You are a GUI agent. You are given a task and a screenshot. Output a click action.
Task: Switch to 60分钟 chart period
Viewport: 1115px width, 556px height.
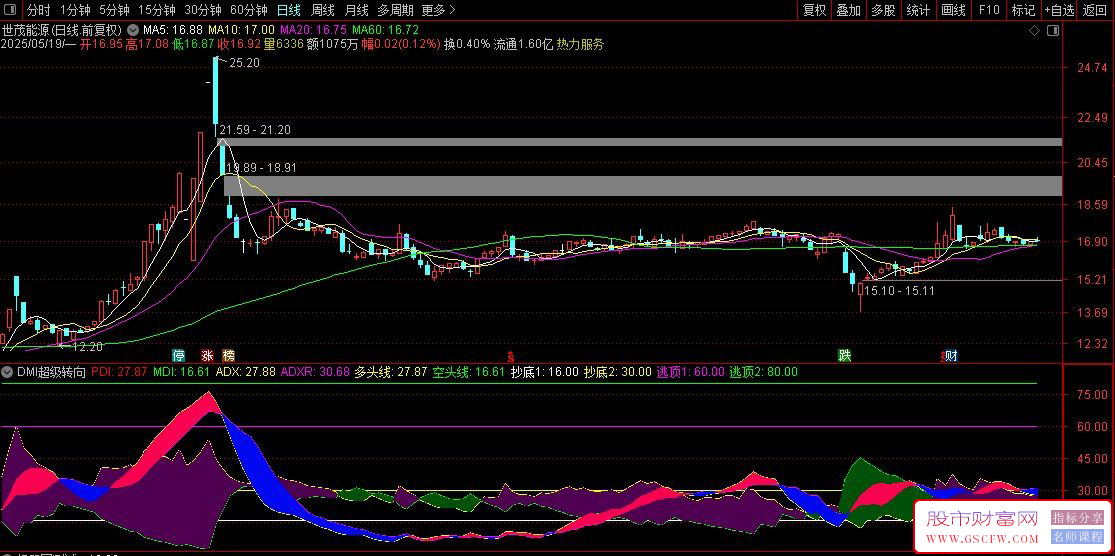[249, 10]
